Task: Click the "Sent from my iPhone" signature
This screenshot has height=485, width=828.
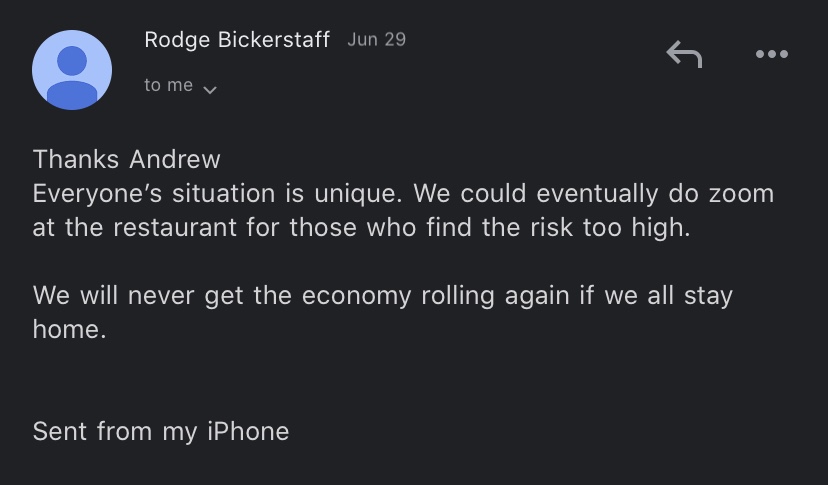Action: [161, 431]
